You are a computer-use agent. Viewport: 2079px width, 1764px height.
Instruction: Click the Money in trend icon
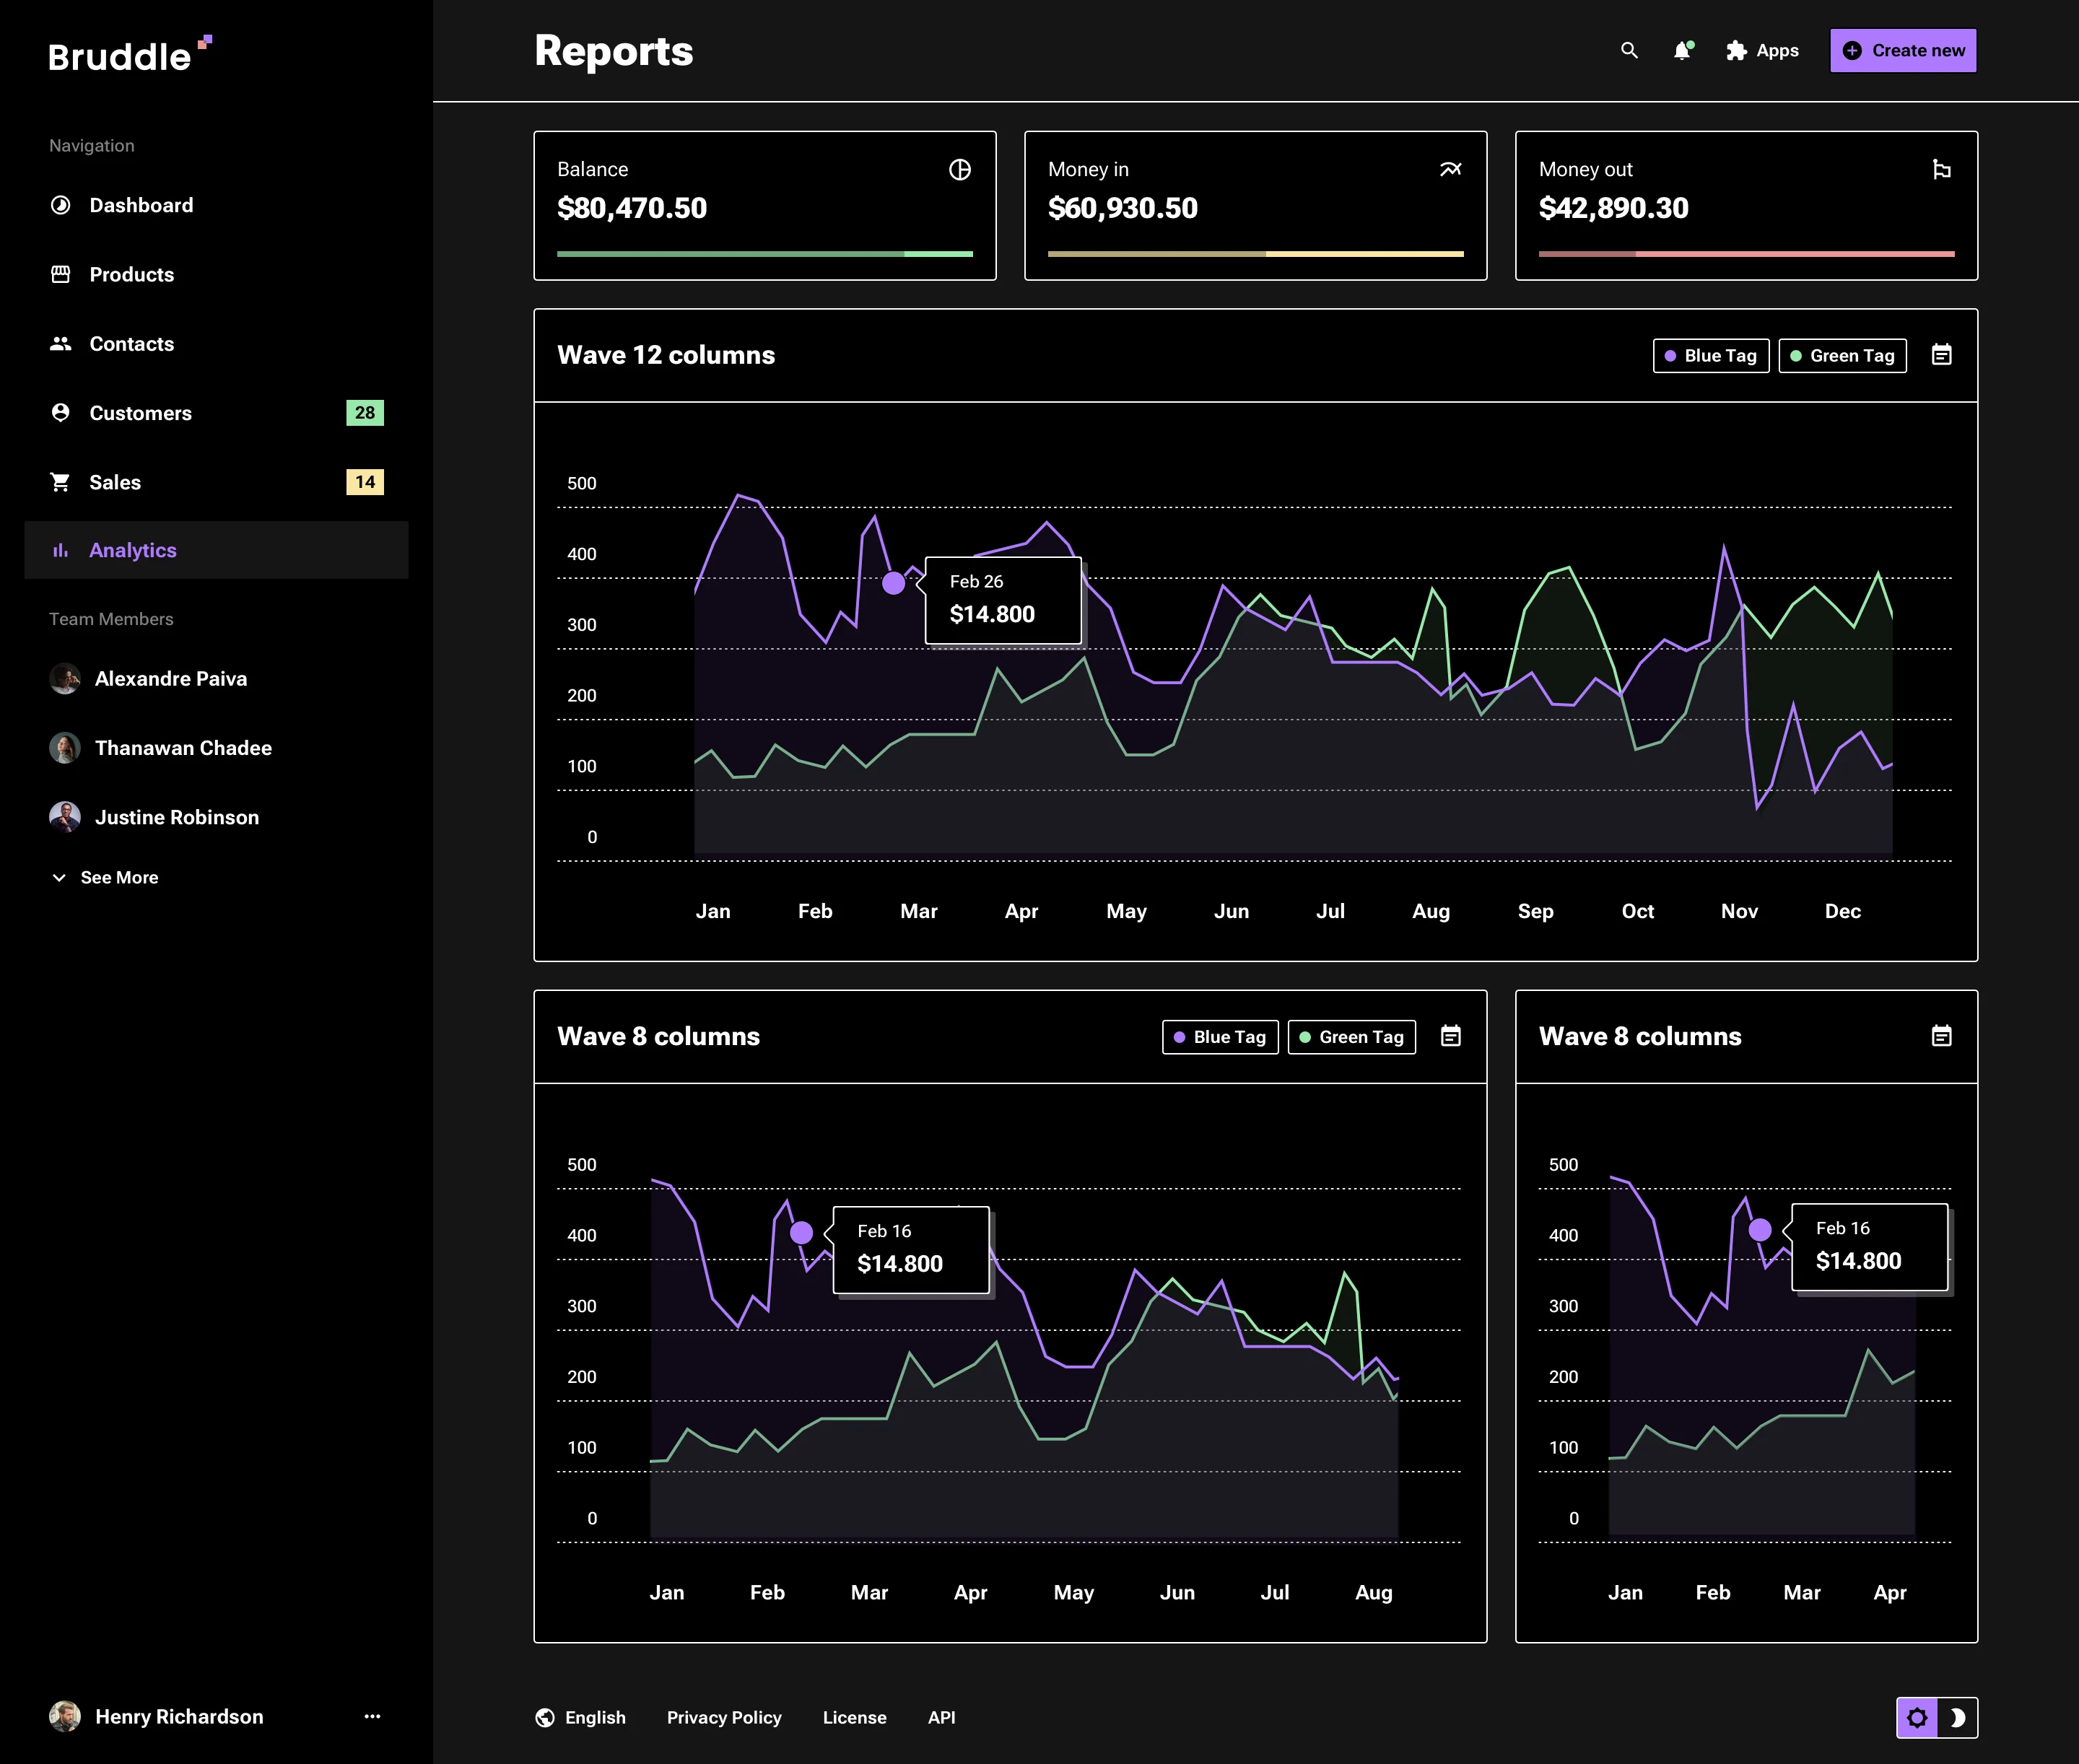pyautogui.click(x=1450, y=170)
